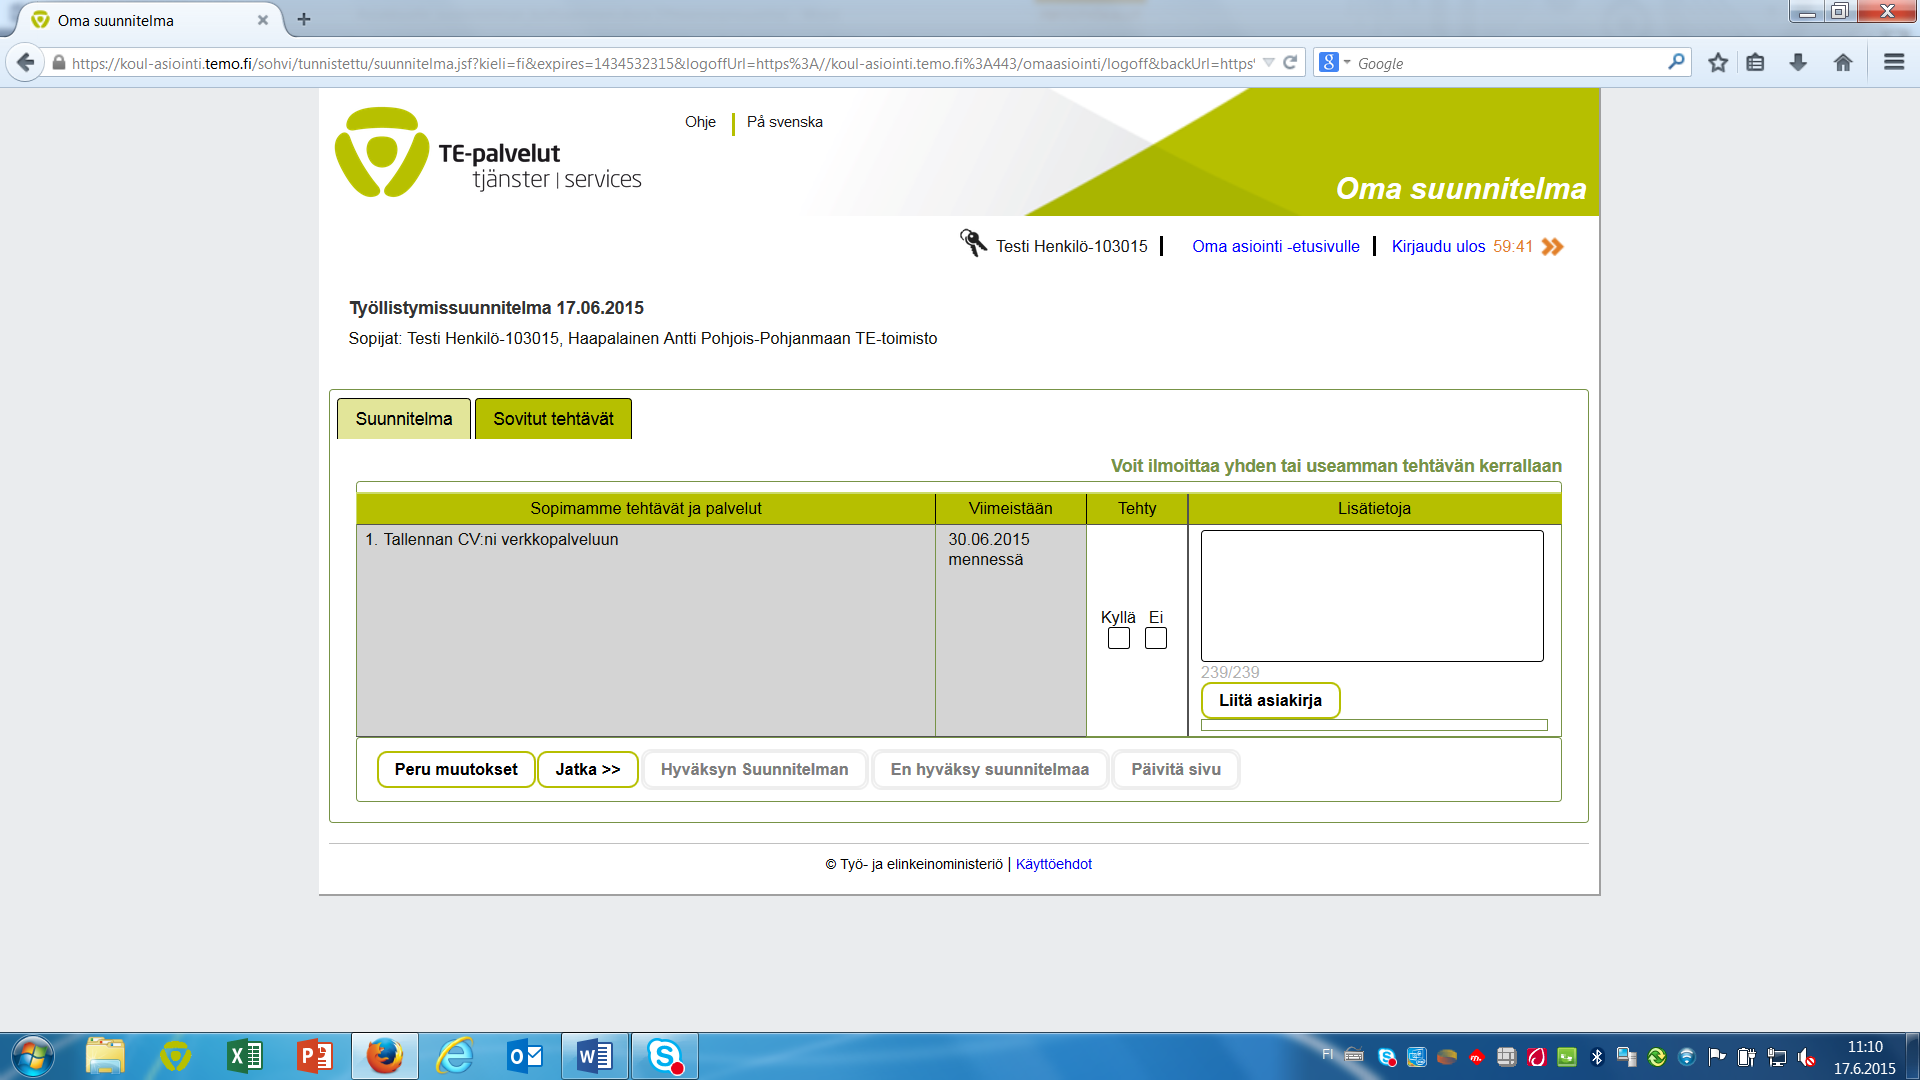The width and height of the screenshot is (1920, 1080).
Task: Click the Skype tray icon
Action: tap(1387, 1057)
